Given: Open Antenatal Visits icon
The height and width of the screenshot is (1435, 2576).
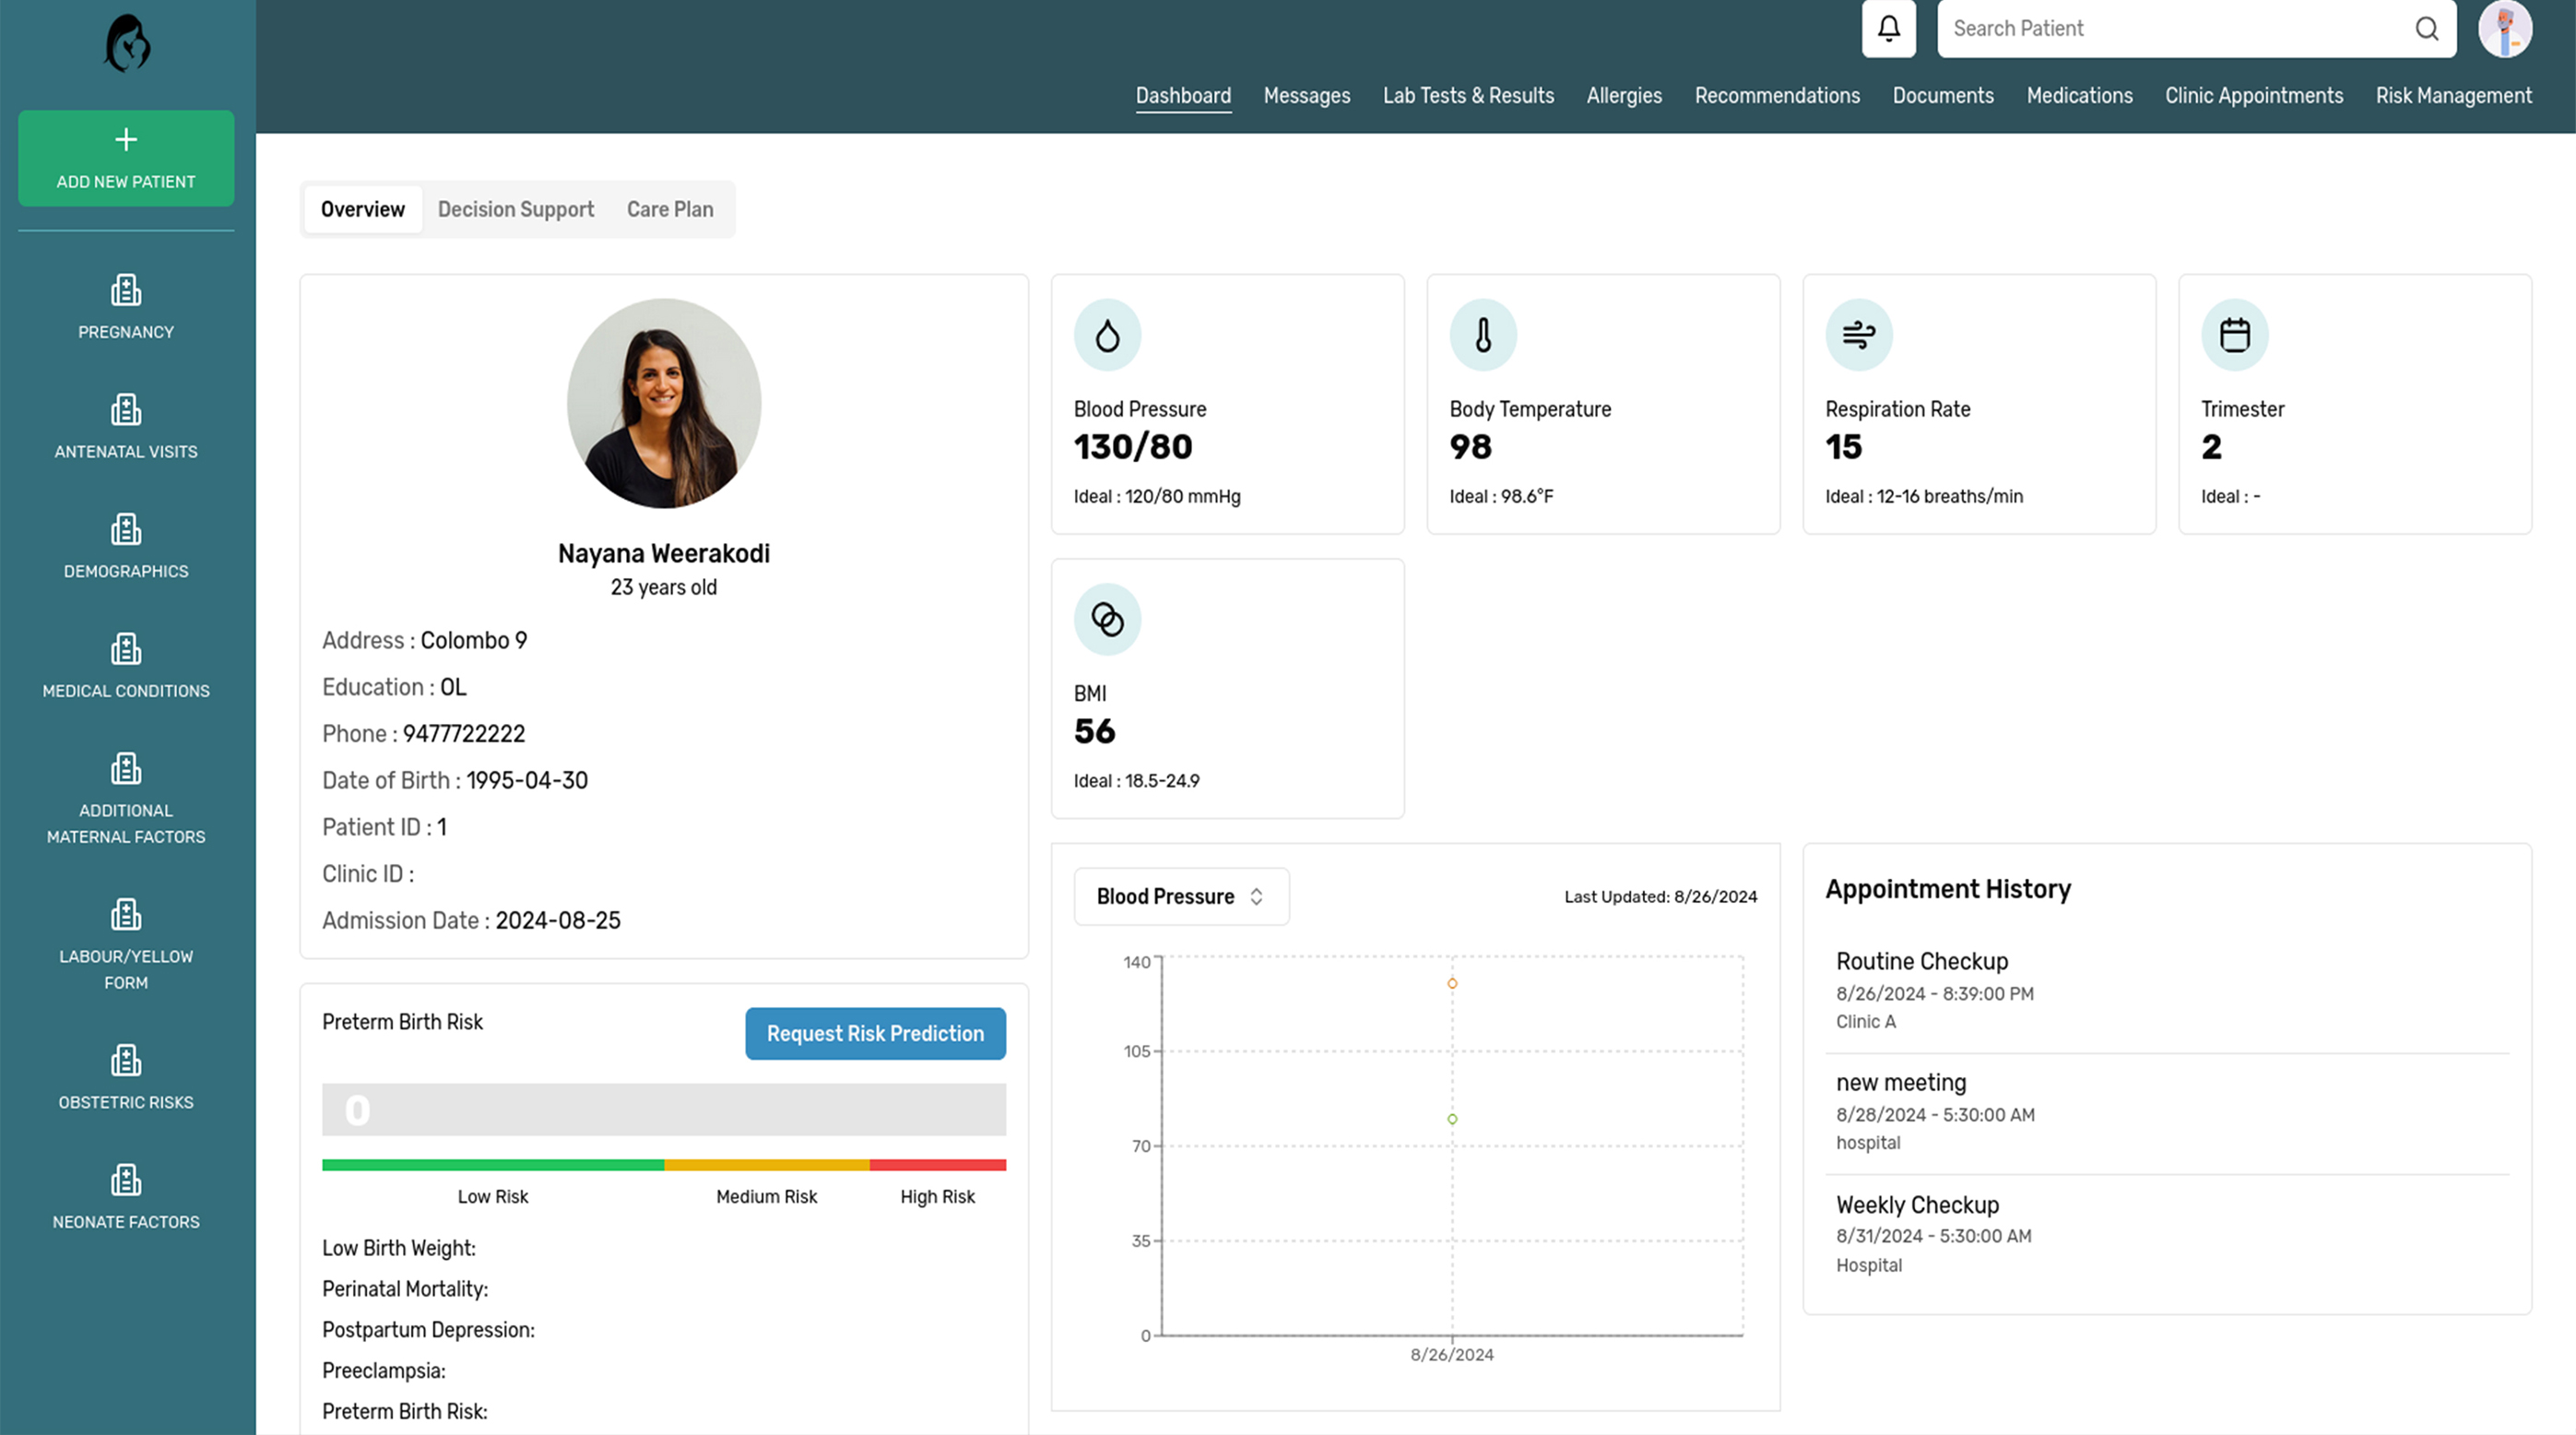Looking at the screenshot, I should coord(126,410).
